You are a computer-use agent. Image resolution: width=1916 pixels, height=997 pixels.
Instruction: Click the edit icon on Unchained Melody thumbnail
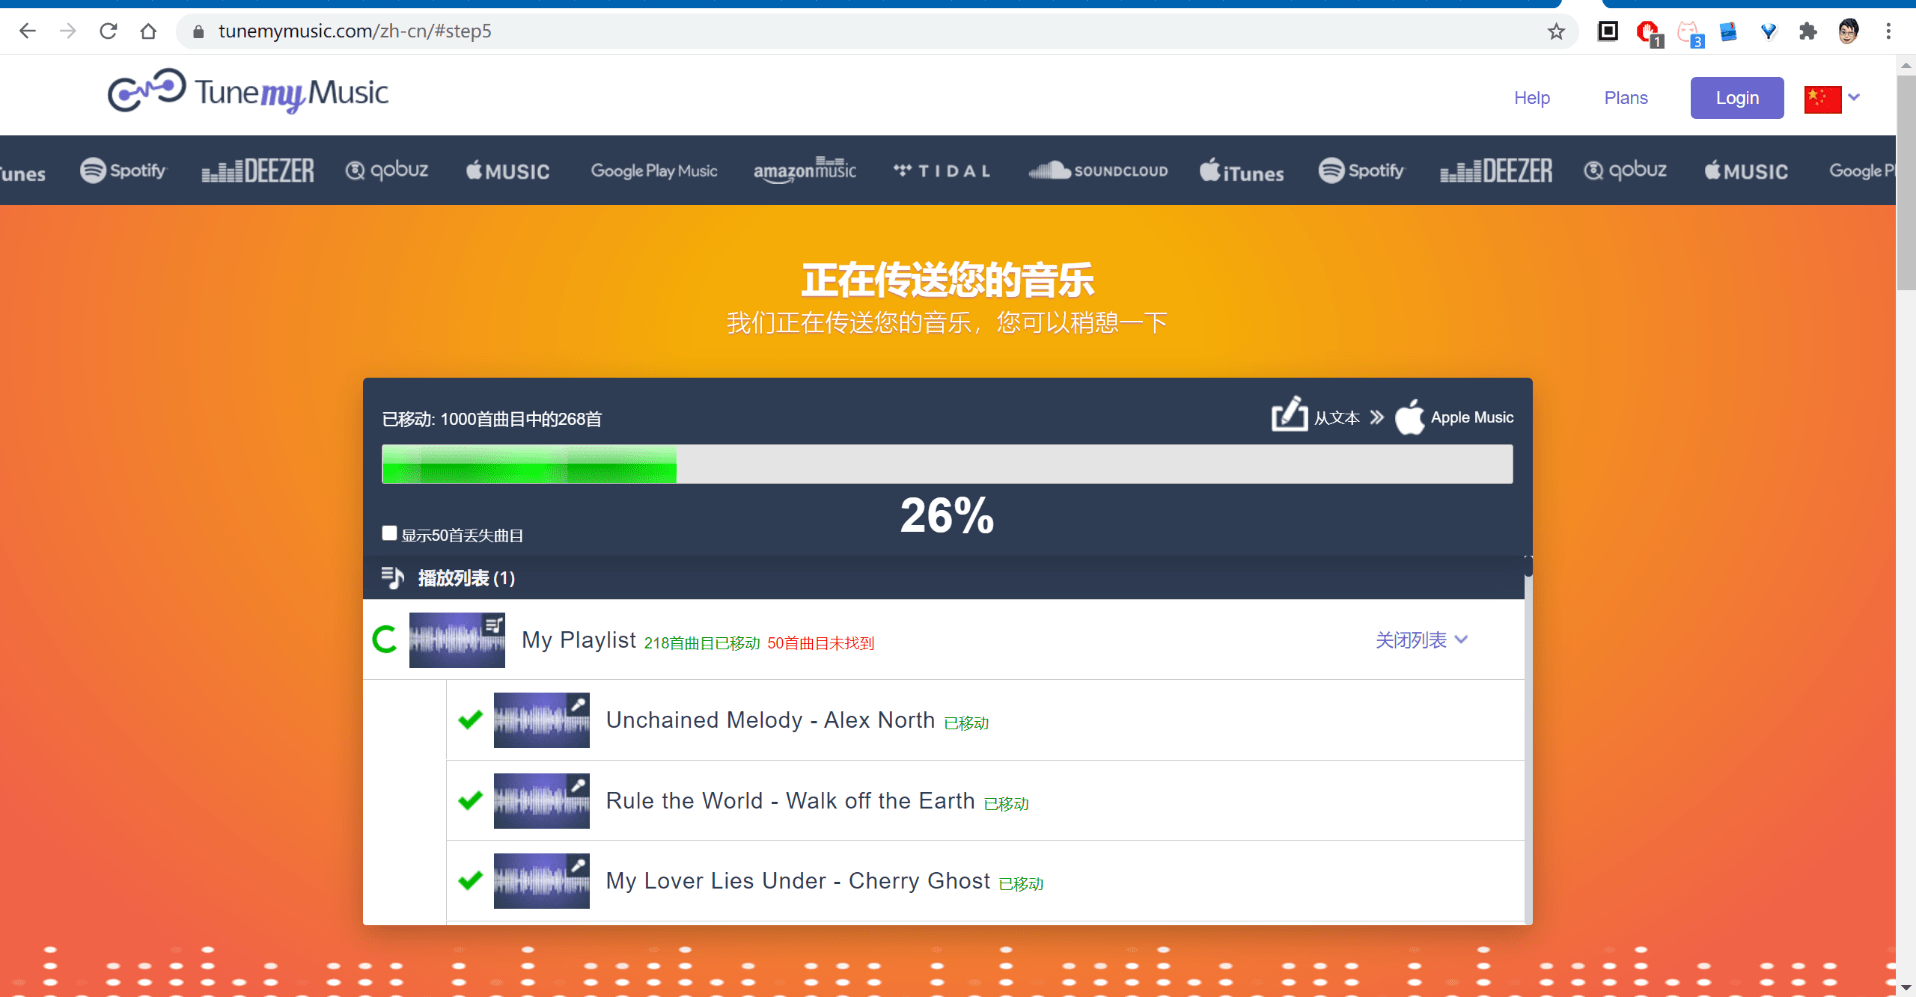(577, 705)
